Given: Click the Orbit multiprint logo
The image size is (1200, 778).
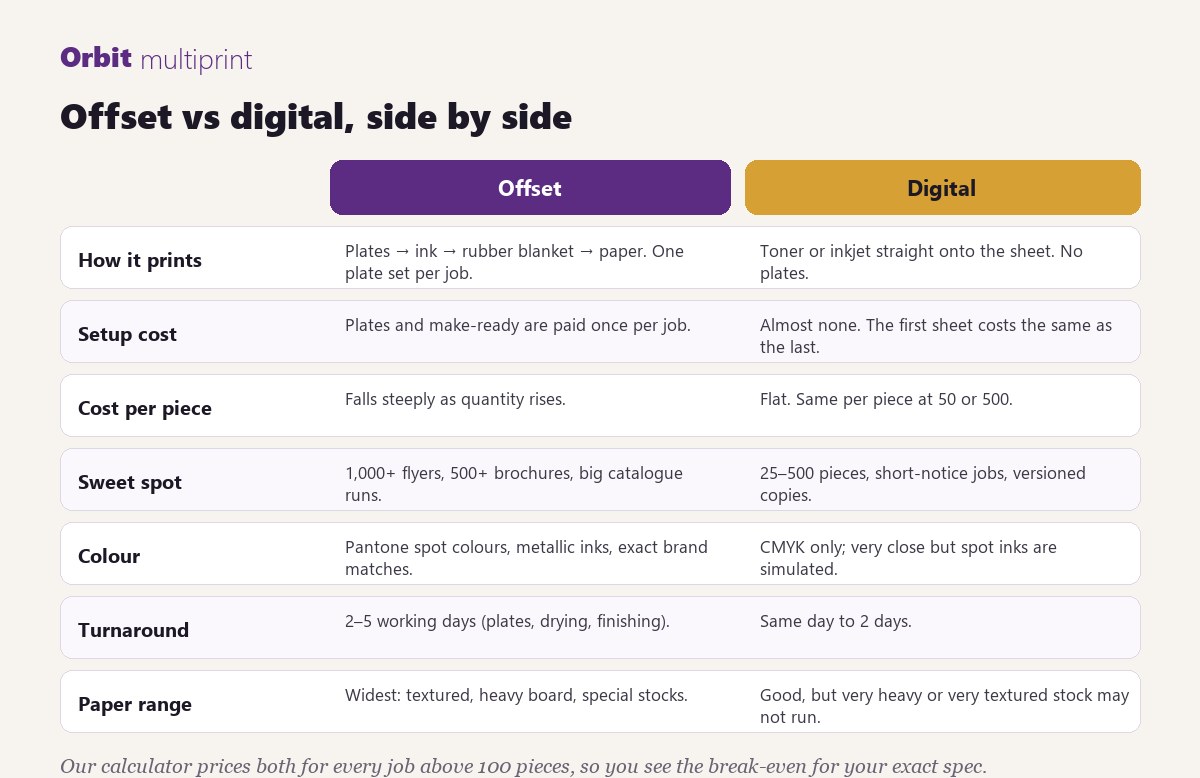Looking at the screenshot, I should tap(156, 59).
